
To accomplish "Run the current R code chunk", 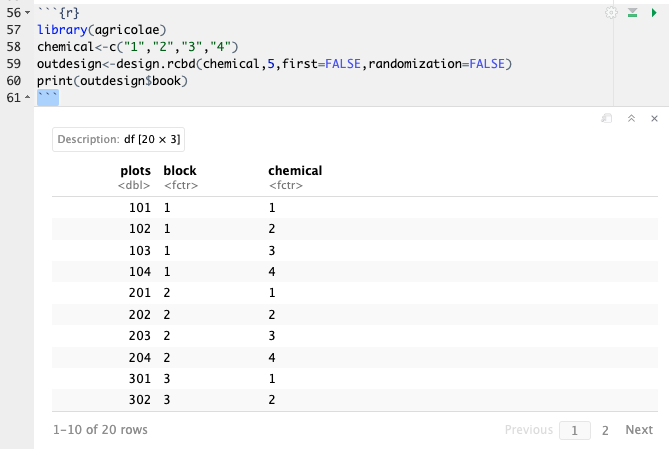I will [654, 12].
